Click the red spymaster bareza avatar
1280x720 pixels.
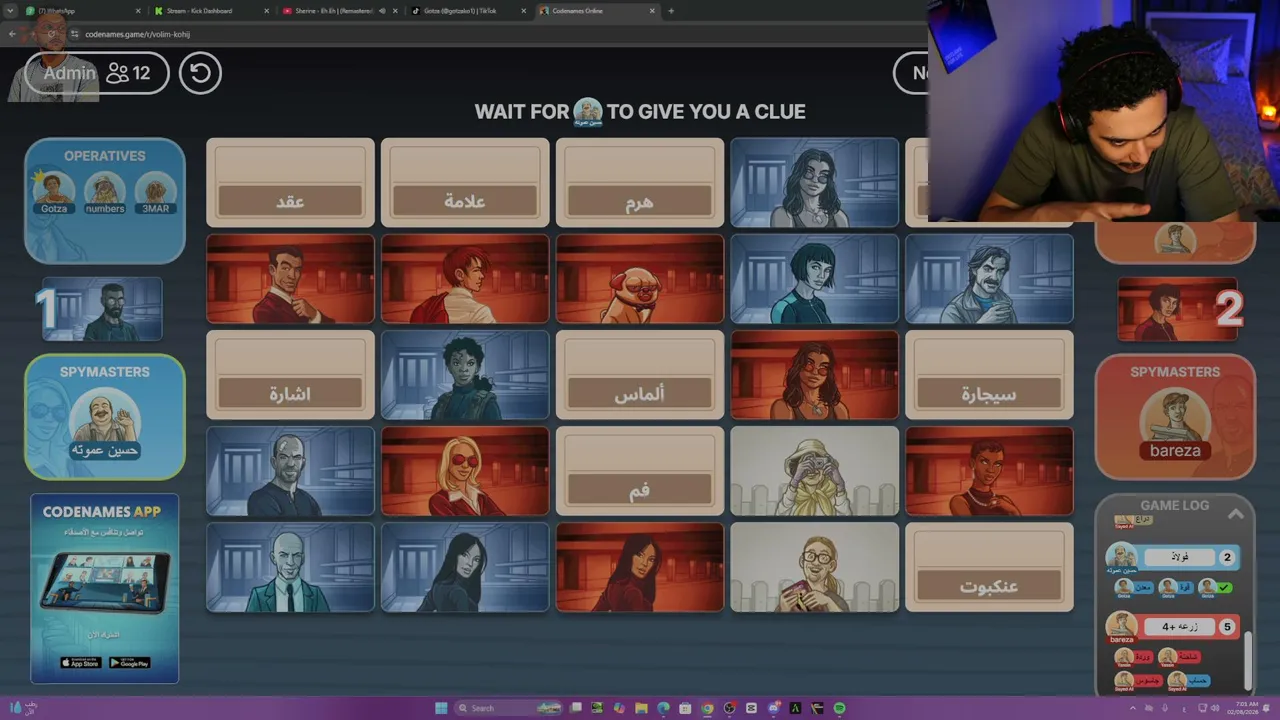point(1175,424)
